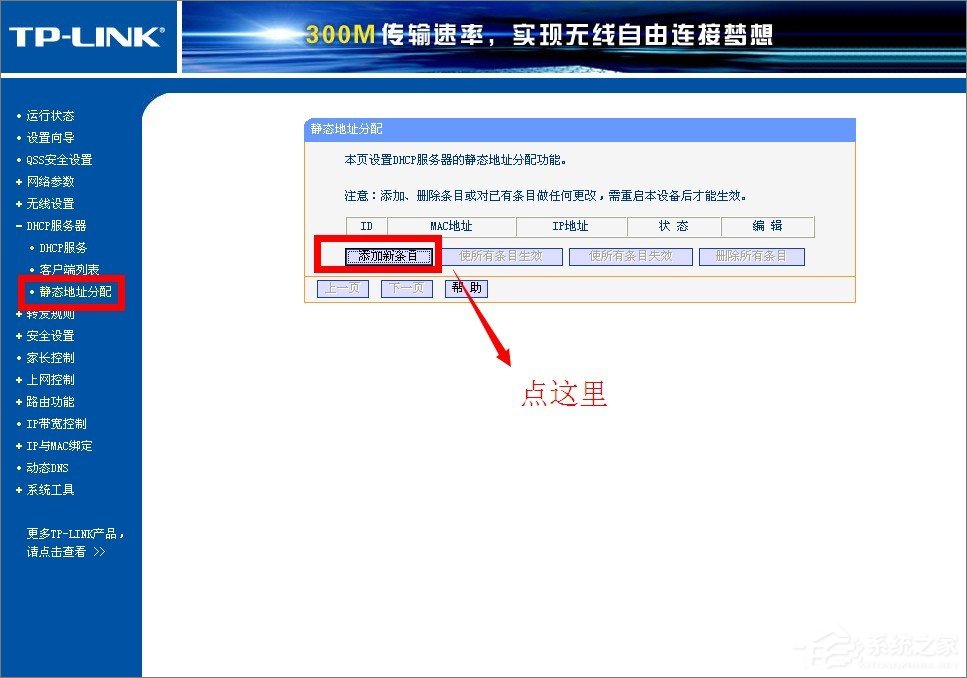Collapse the DHCP服务器 section
The width and height of the screenshot is (967, 678).
click(56, 225)
